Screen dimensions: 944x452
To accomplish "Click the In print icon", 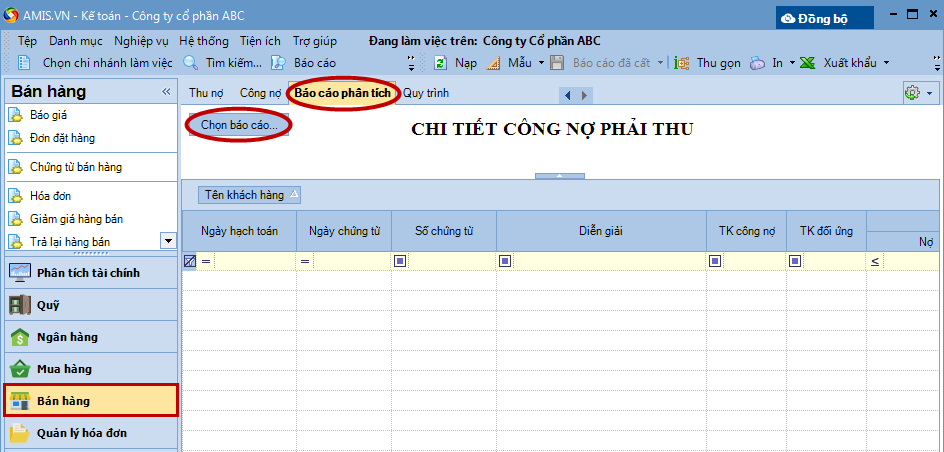I will pos(758,63).
